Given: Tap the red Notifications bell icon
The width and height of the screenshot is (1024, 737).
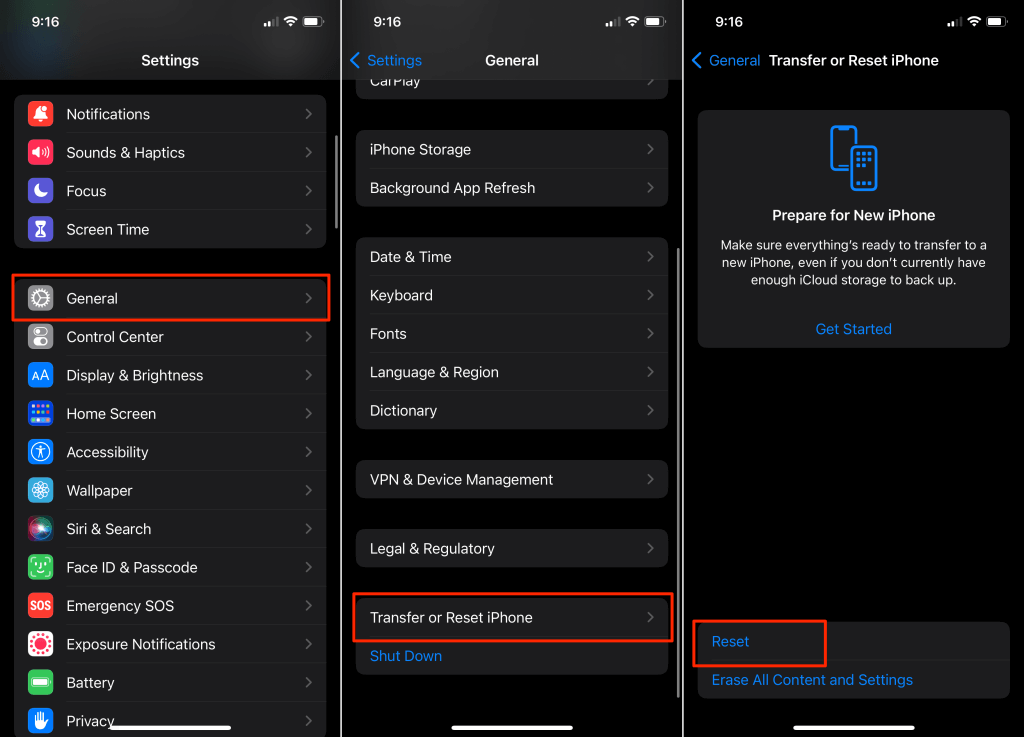Looking at the screenshot, I should (x=40, y=114).
